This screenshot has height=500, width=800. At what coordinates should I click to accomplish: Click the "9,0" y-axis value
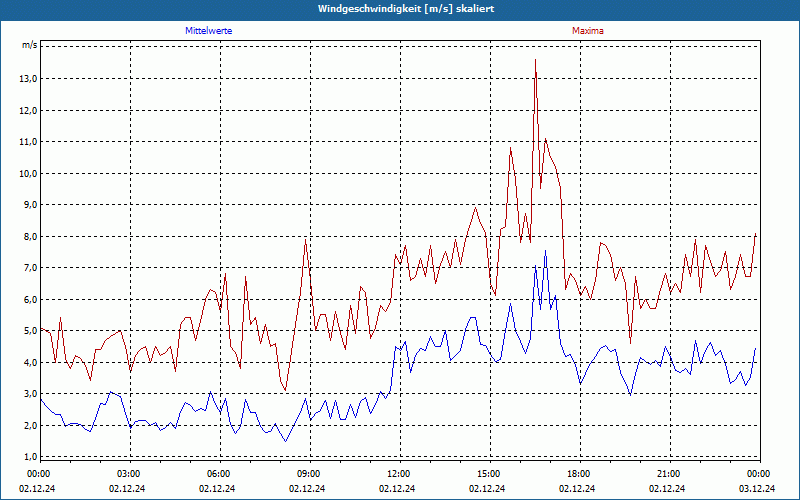tap(31, 205)
